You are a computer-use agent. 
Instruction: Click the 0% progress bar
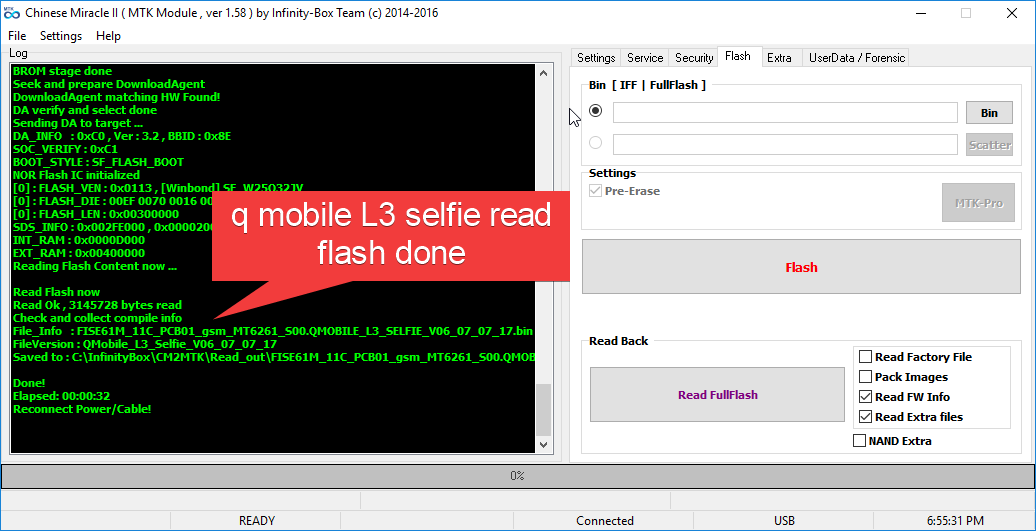518,476
